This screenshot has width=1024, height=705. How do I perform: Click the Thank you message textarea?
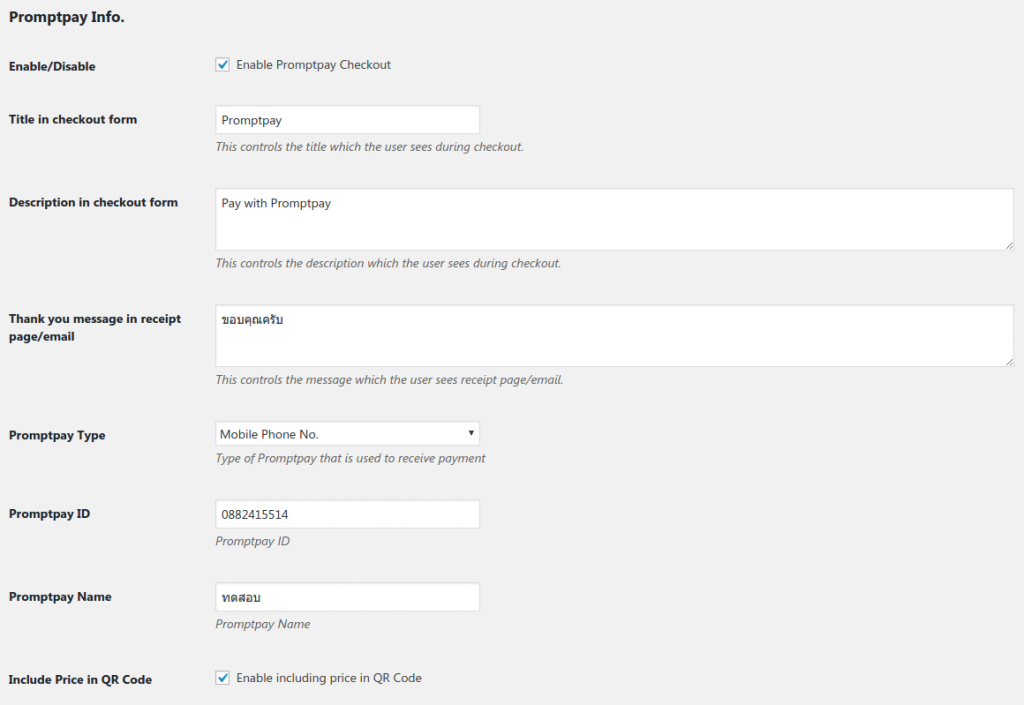[615, 336]
